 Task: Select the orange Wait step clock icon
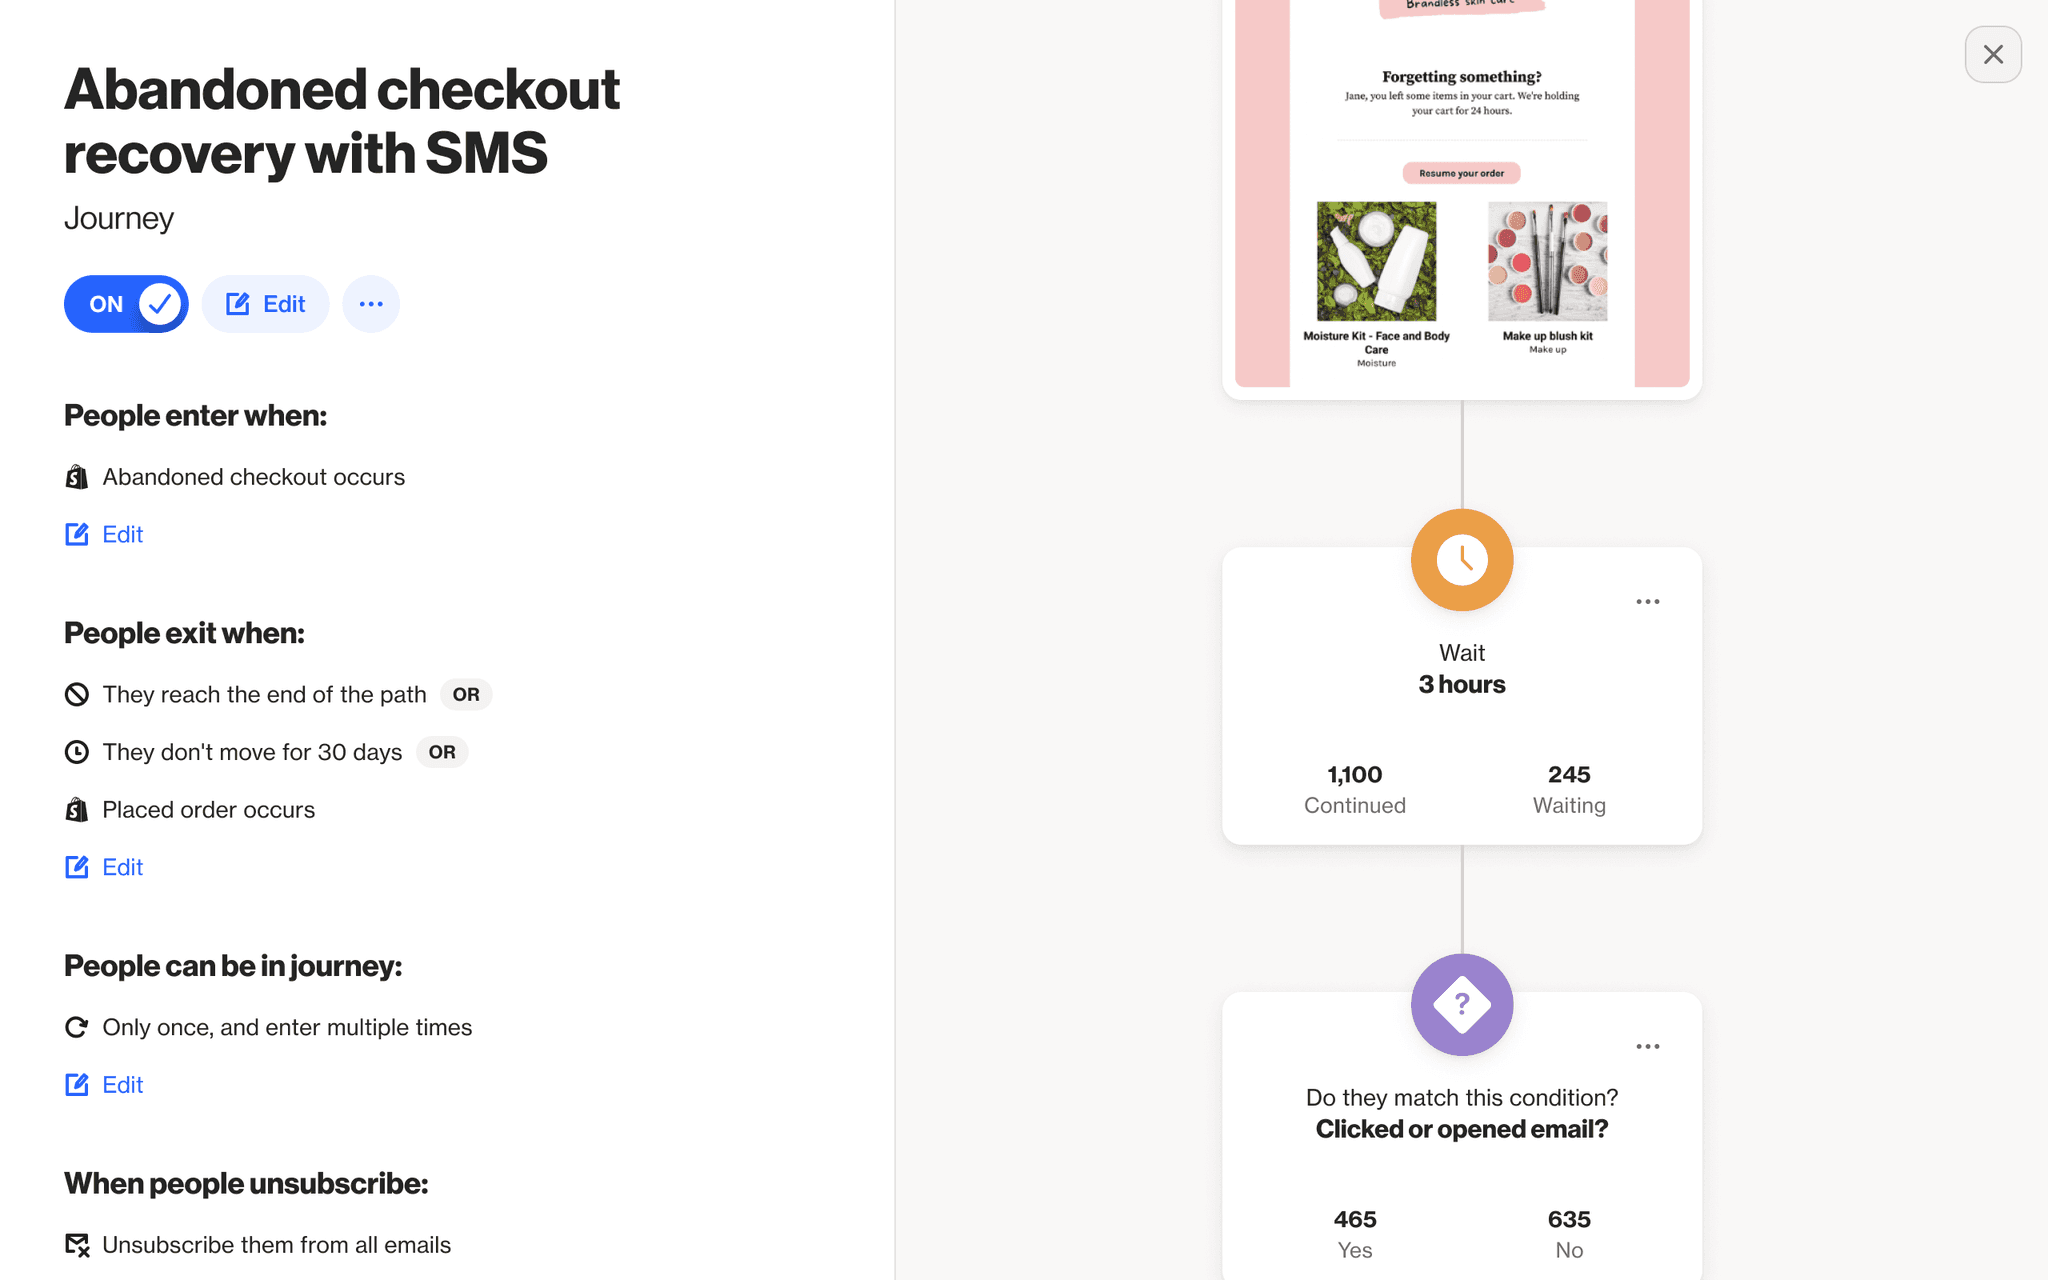(x=1461, y=560)
